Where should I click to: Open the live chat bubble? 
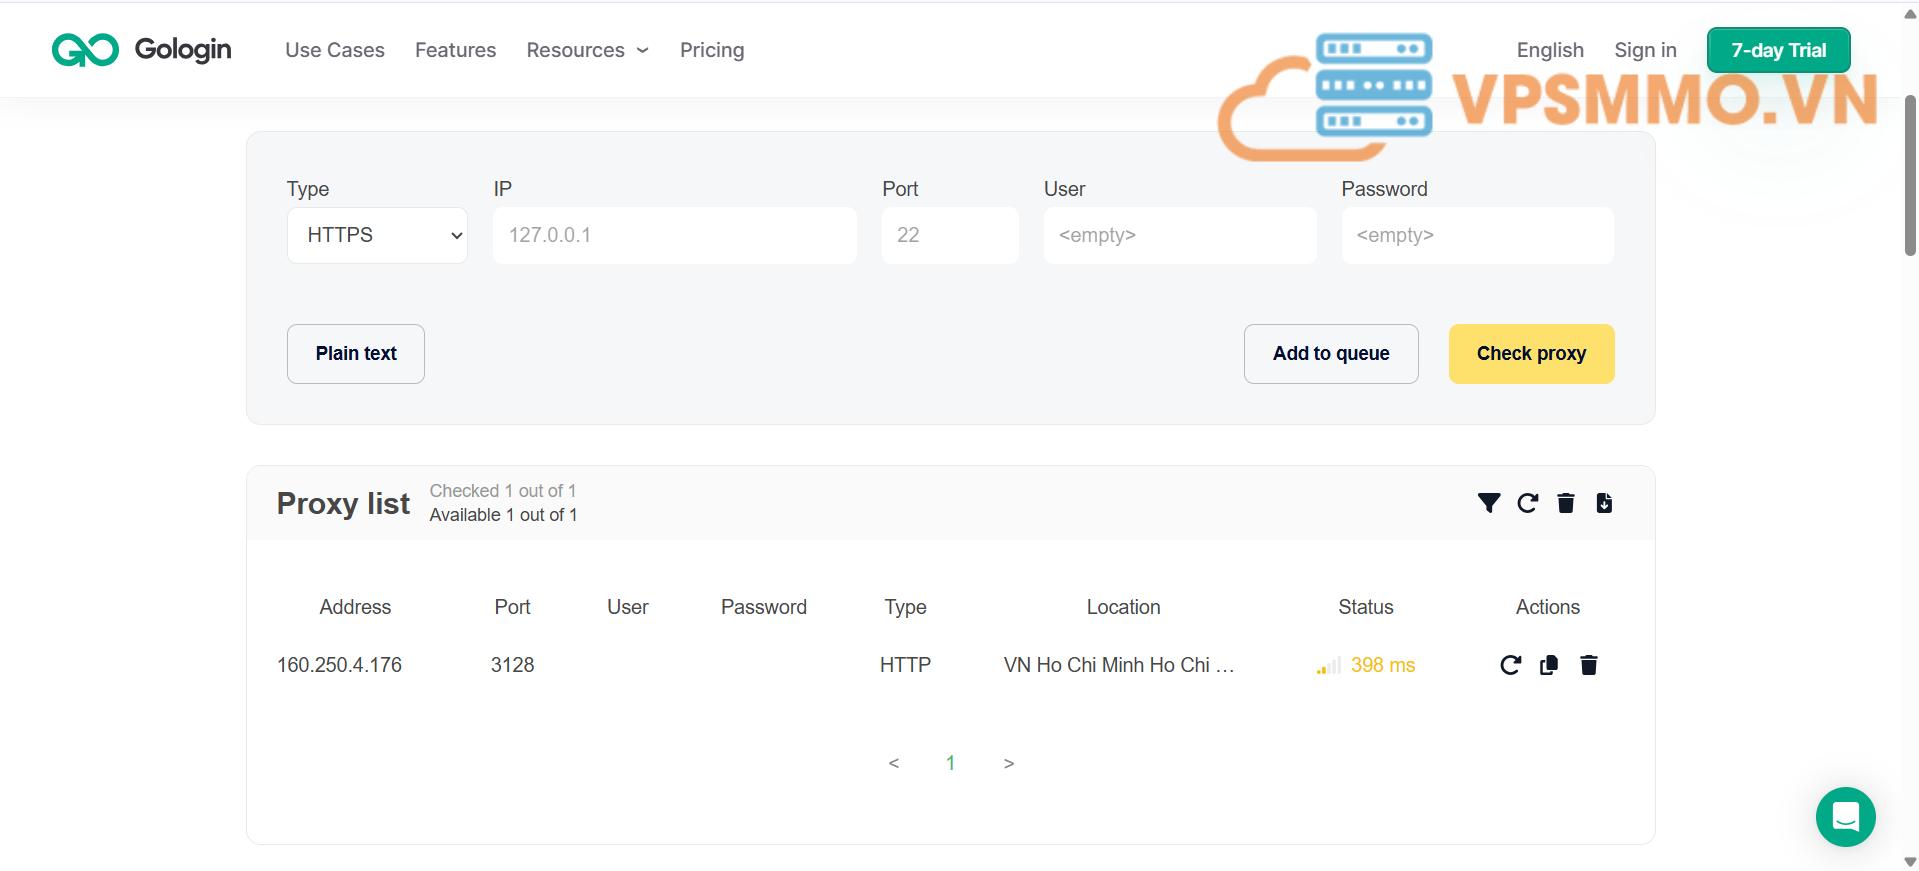pyautogui.click(x=1845, y=817)
